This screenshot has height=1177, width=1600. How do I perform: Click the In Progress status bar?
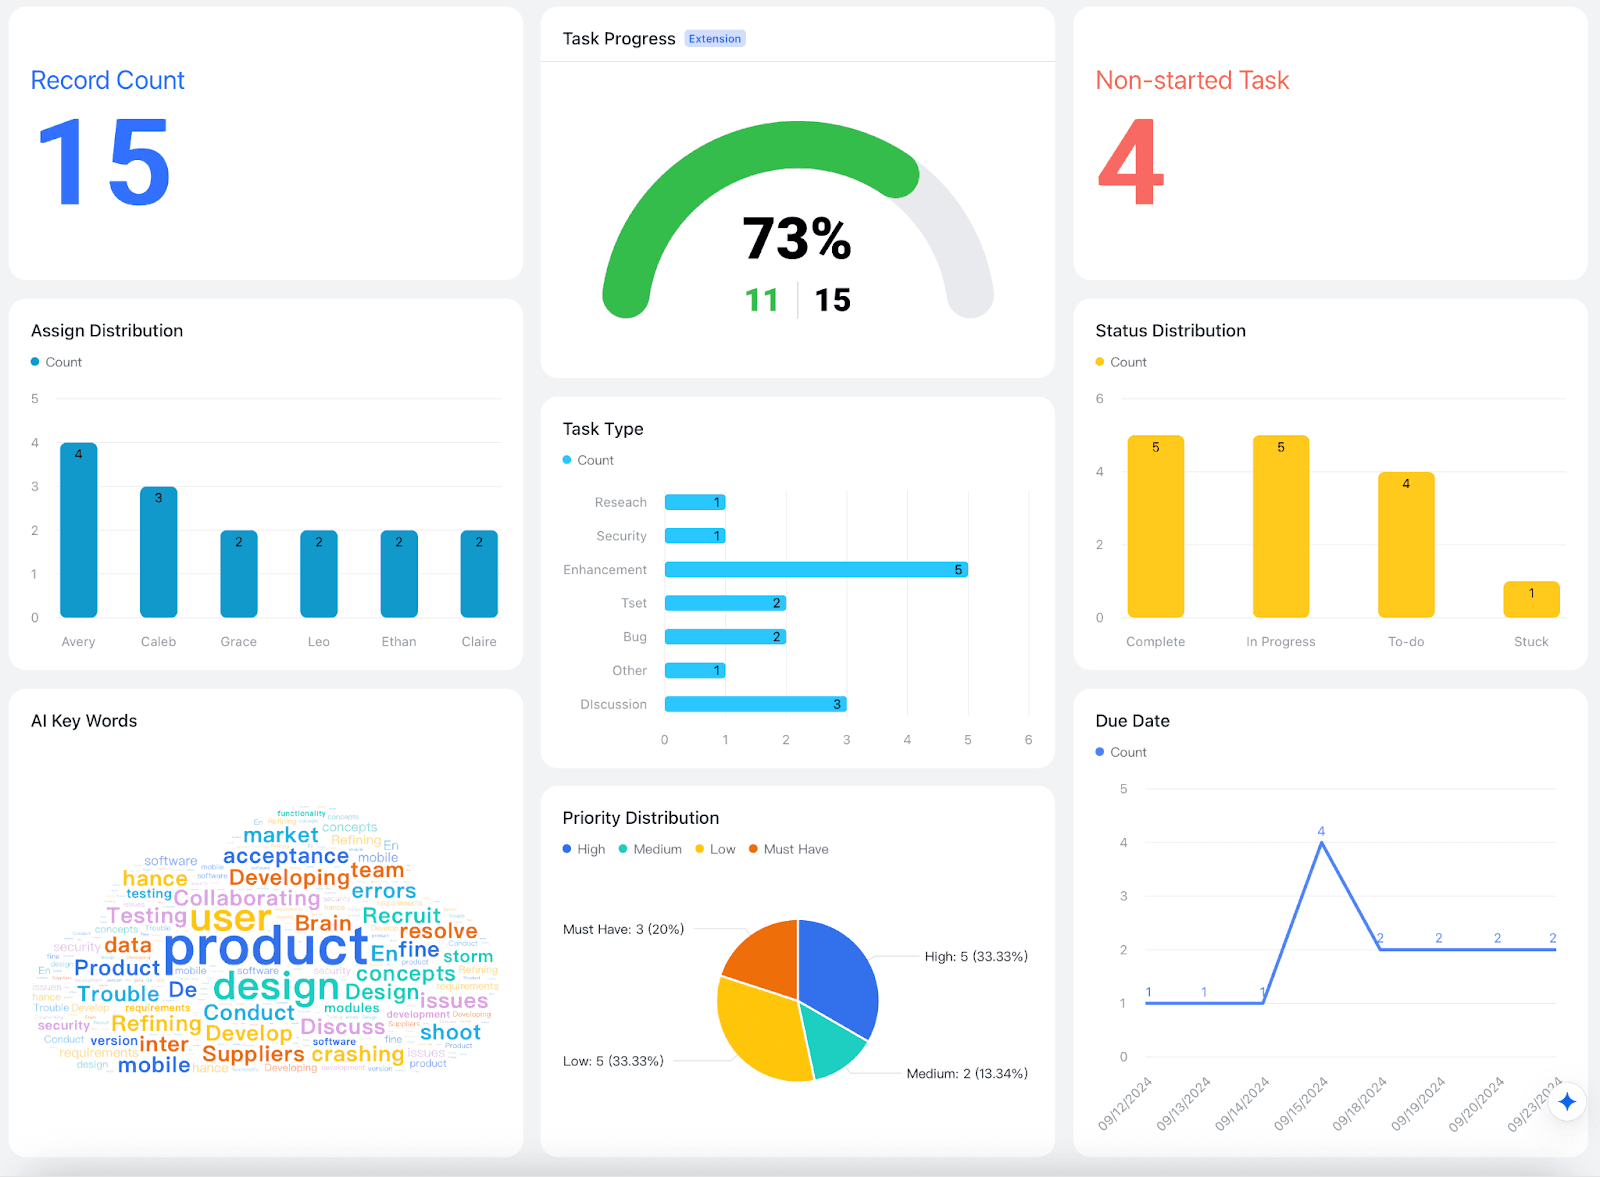tap(1281, 526)
